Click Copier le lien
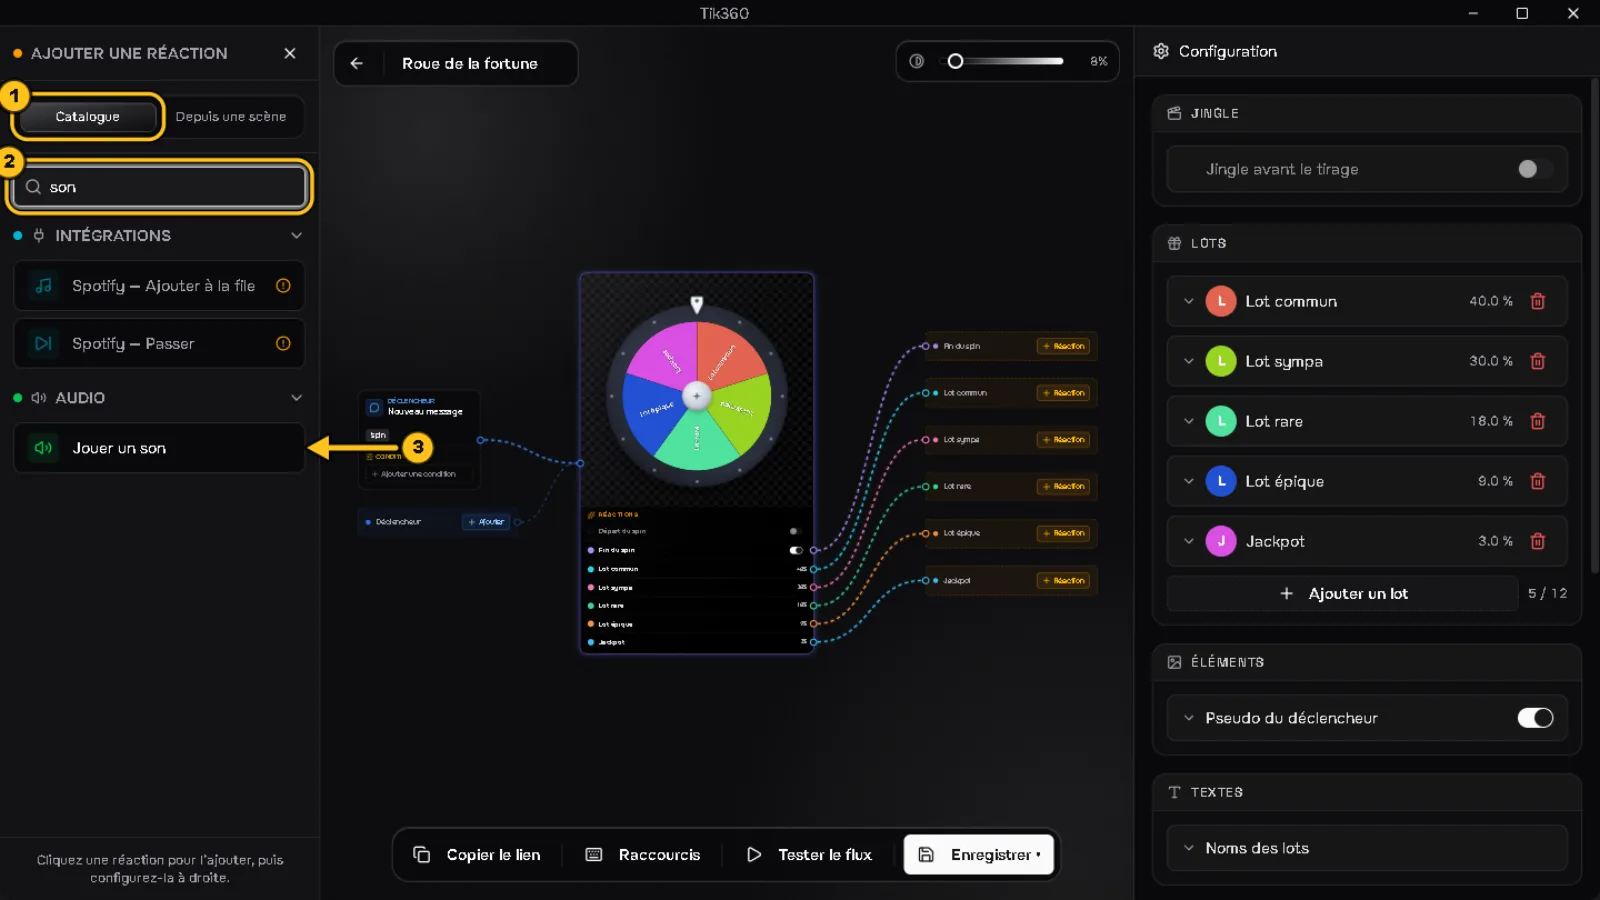Image resolution: width=1600 pixels, height=900 pixels. (x=477, y=855)
